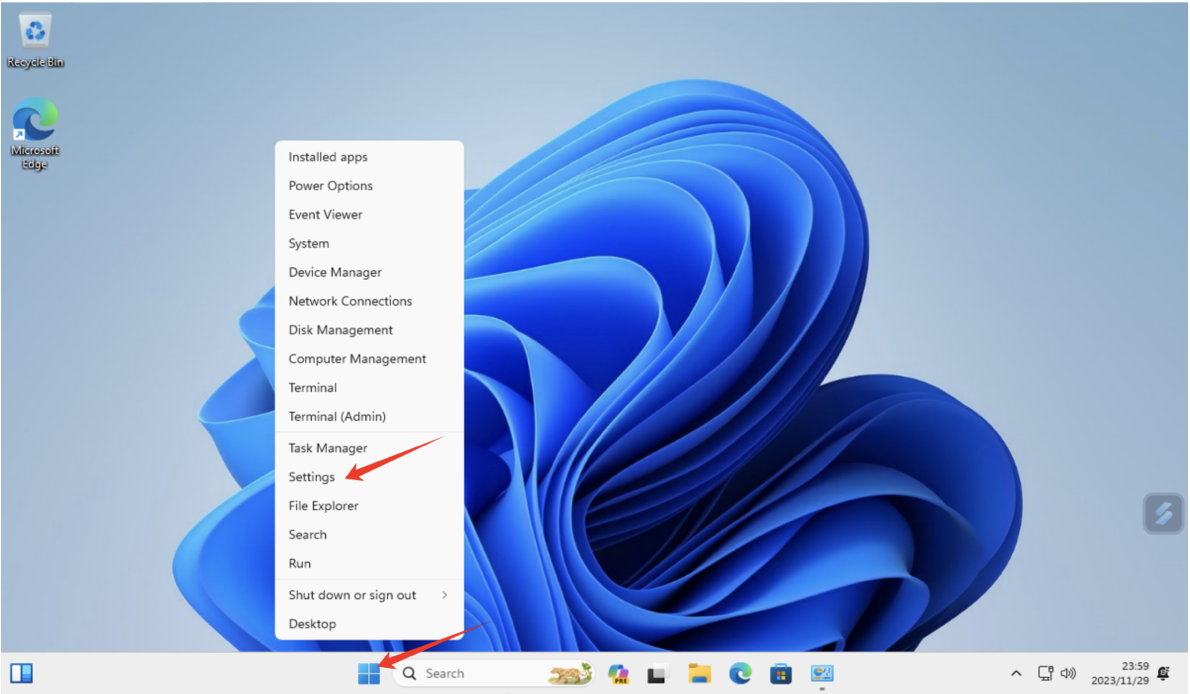Select Terminal (Admin) menu entry

[x=337, y=416]
